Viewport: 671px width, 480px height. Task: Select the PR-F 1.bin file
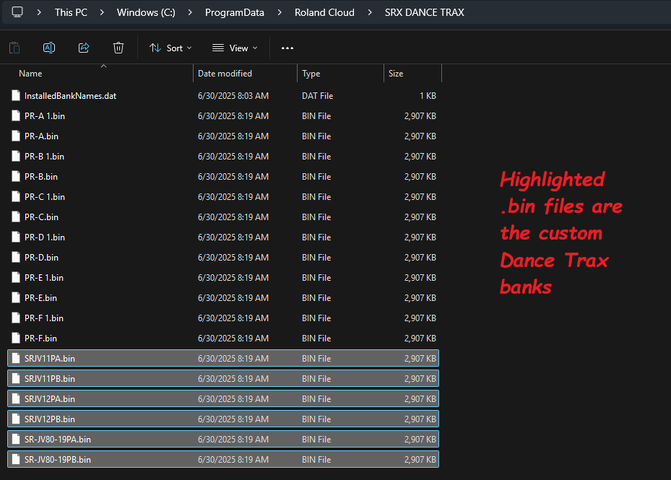(x=223, y=318)
